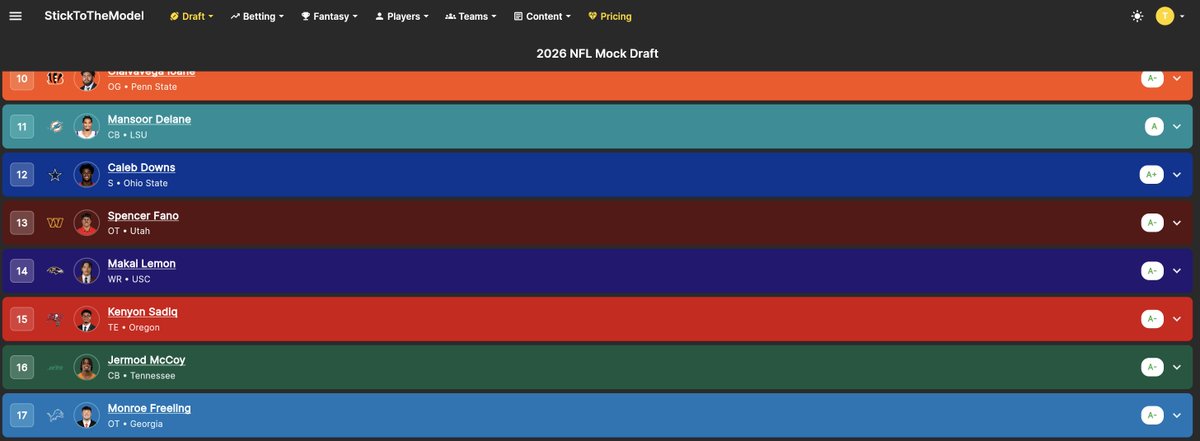Click the pick number 16 badge

click(23, 368)
